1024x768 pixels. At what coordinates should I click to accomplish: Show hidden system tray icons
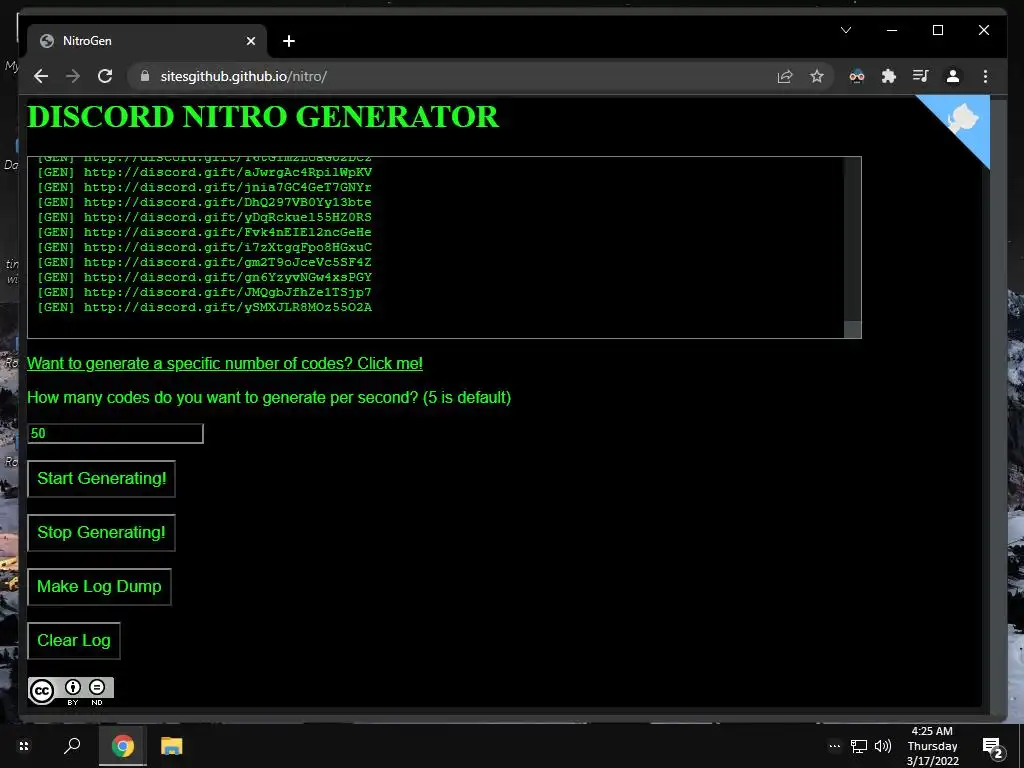pos(835,746)
